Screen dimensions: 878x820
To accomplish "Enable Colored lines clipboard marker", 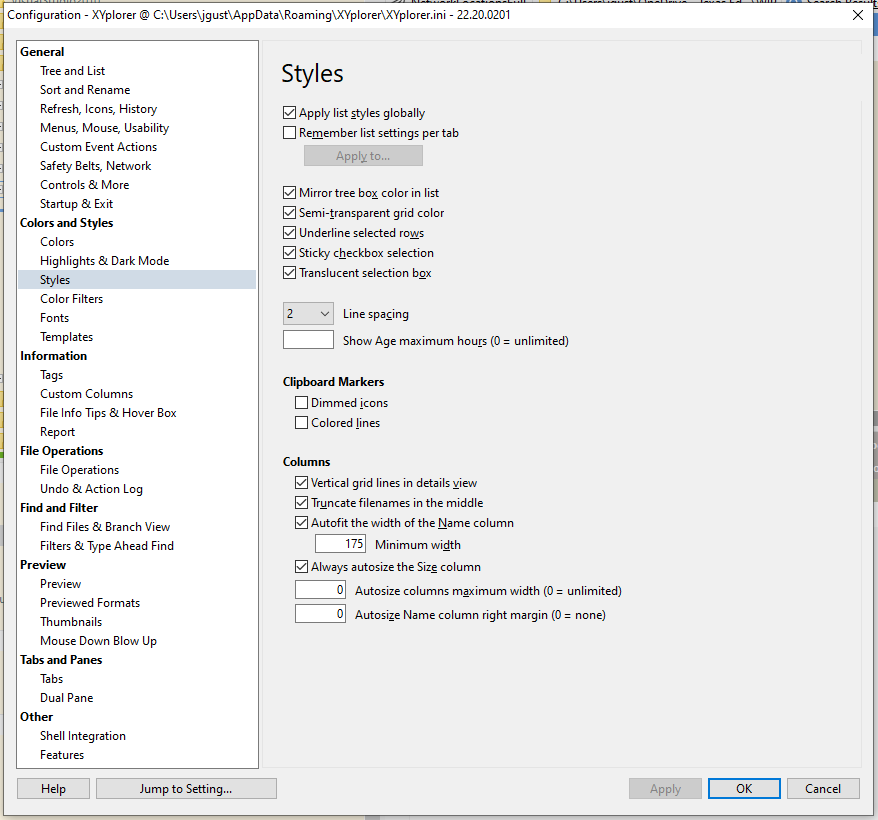I will [302, 422].
